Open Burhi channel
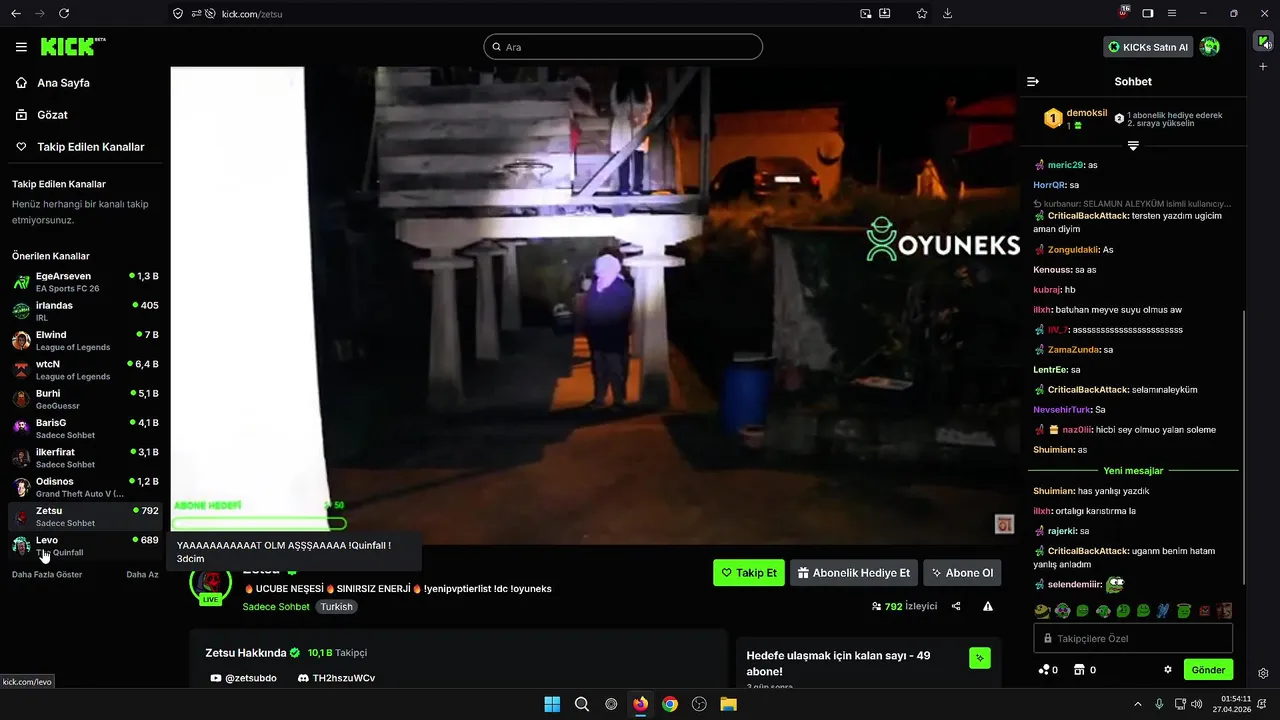Viewport: 1280px width, 720px height. point(85,399)
